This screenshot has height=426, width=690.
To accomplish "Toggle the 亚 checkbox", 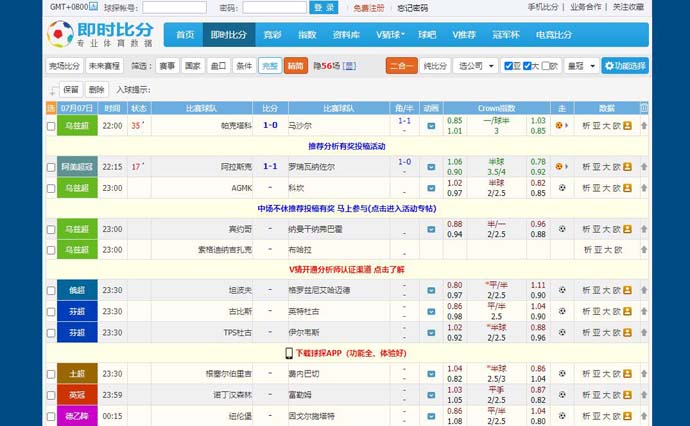I will coord(508,66).
